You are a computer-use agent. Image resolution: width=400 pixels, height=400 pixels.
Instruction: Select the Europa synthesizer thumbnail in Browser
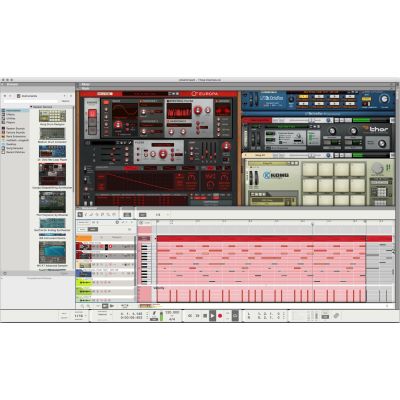click(x=52, y=174)
